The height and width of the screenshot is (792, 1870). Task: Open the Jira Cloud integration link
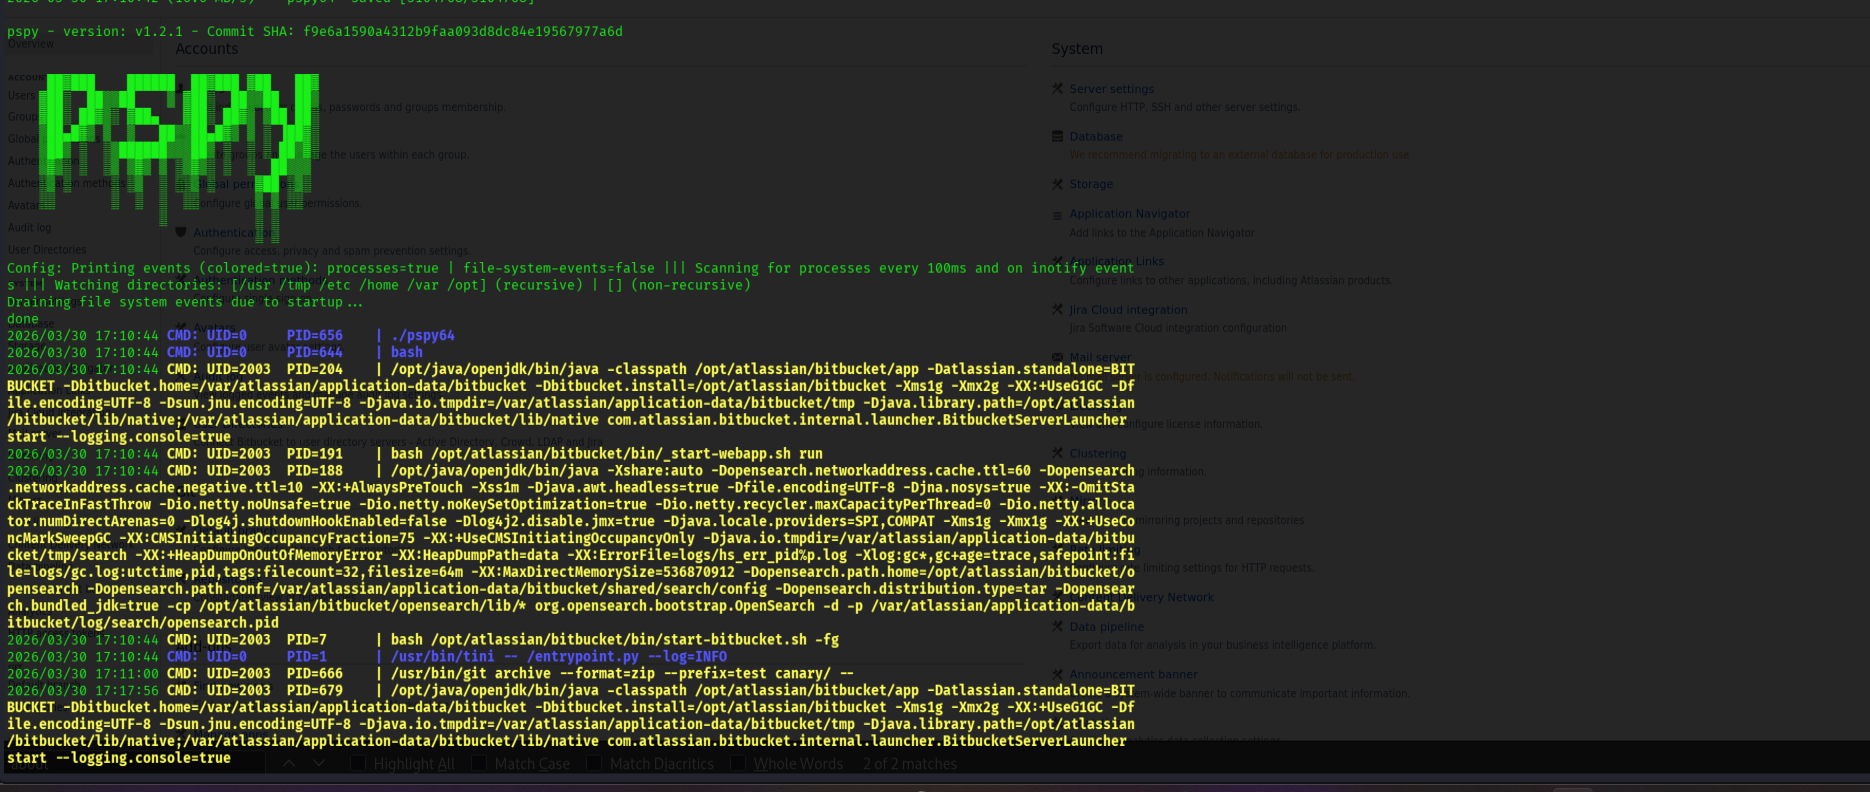click(1128, 310)
